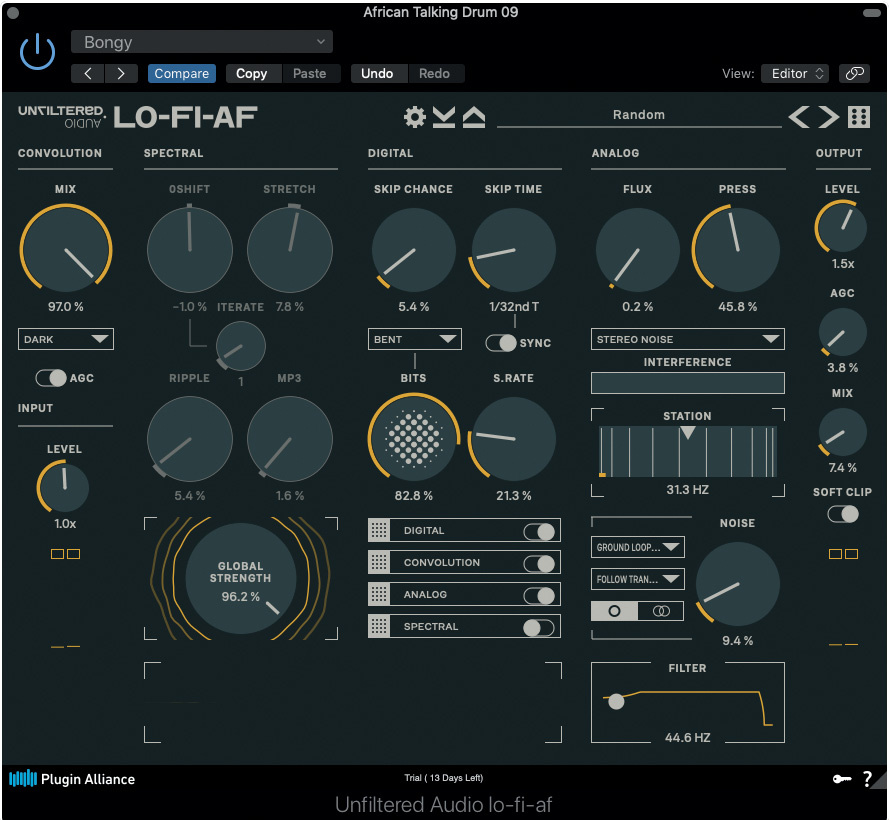Disable the Skip Time SYNC switch
The width and height of the screenshot is (889, 820).
(x=501, y=343)
